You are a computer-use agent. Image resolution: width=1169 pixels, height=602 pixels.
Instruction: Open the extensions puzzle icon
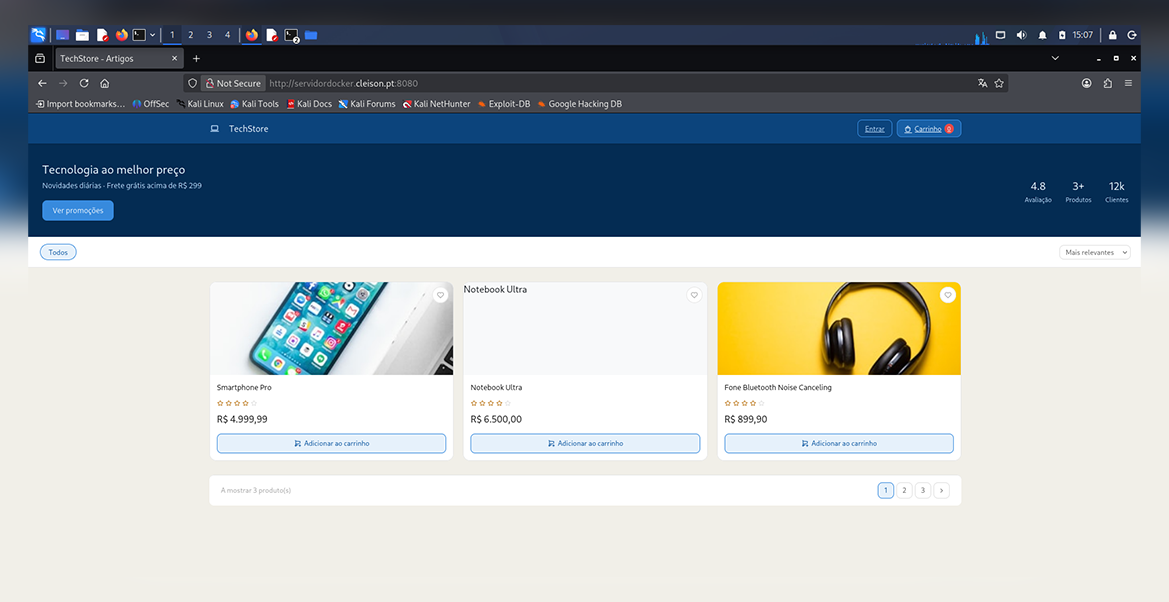click(1107, 84)
